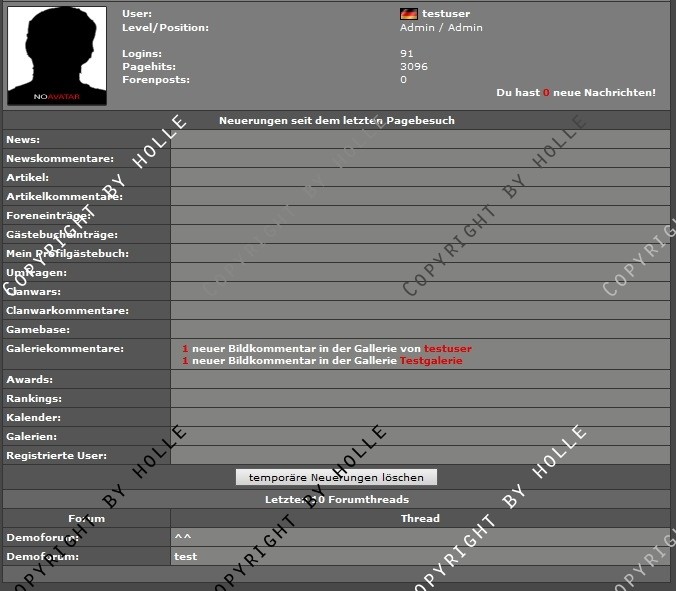
Task: Open the neue Nachrichten messages notice
Action: click(575, 92)
